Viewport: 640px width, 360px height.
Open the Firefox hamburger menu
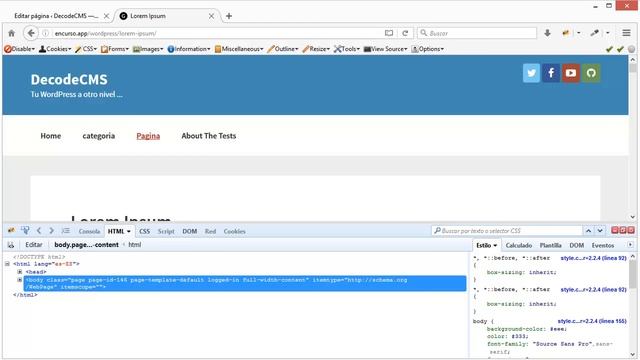tap(627, 33)
